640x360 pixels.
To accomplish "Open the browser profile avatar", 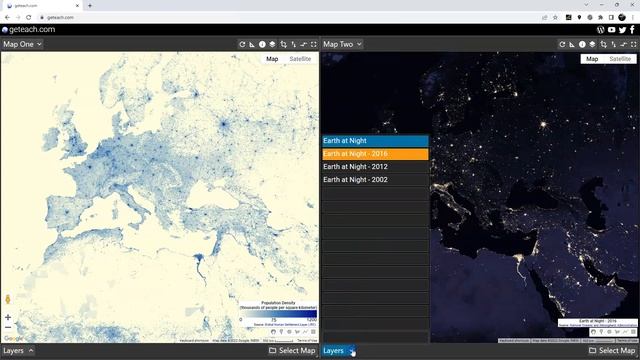I will [x=622, y=17].
